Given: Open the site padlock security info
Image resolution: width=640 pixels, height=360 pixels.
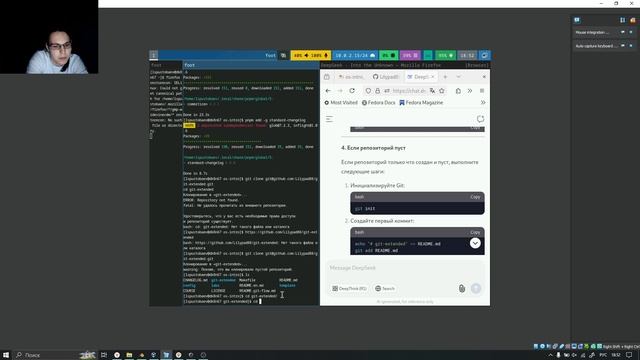Looking at the screenshot, I should (x=377, y=91).
